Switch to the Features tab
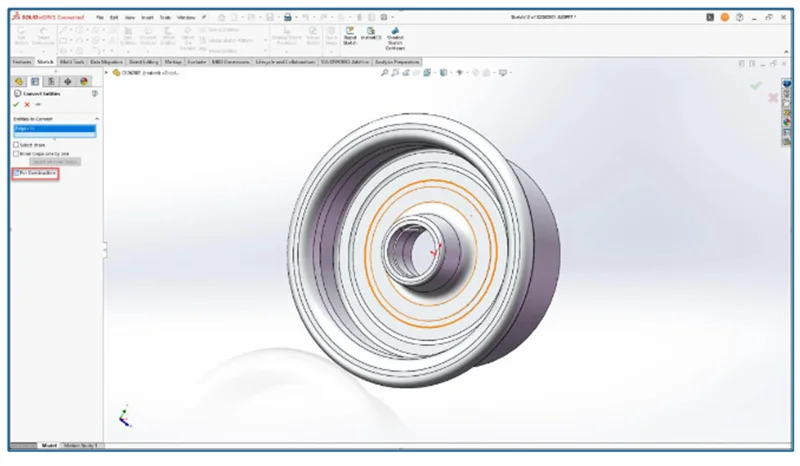Image resolution: width=800 pixels, height=466 pixels. (x=22, y=61)
